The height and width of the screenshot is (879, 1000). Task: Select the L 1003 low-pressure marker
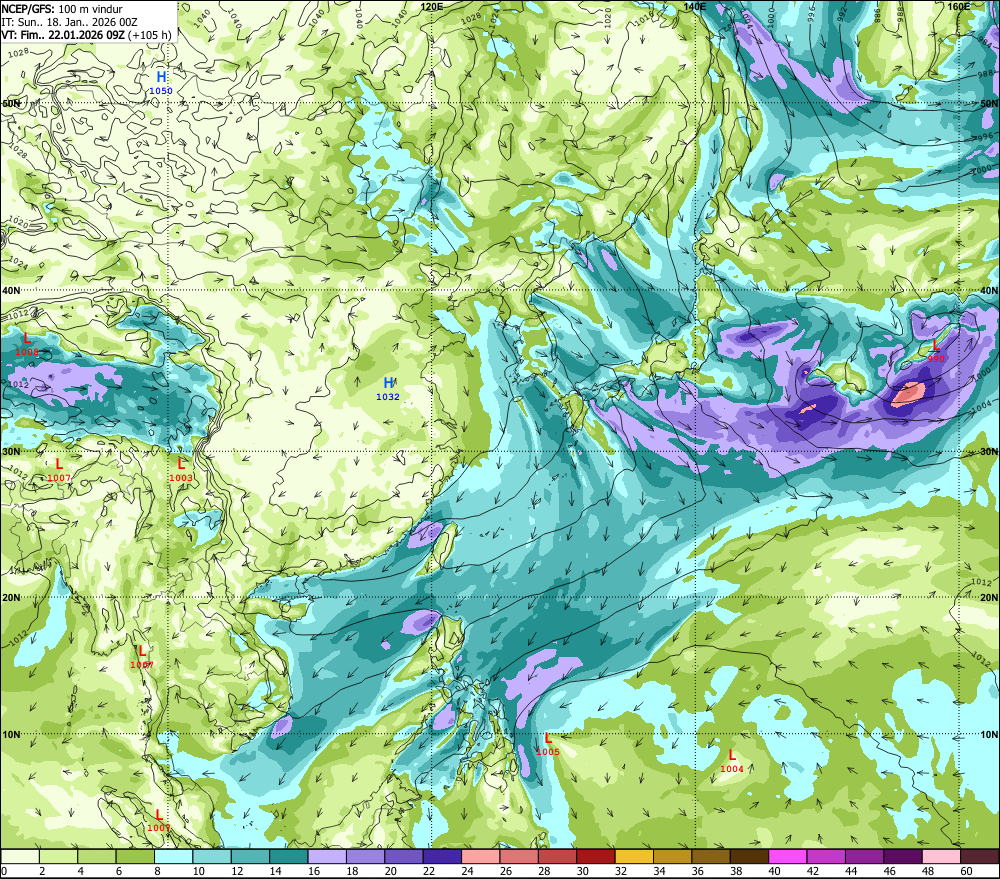click(x=181, y=470)
